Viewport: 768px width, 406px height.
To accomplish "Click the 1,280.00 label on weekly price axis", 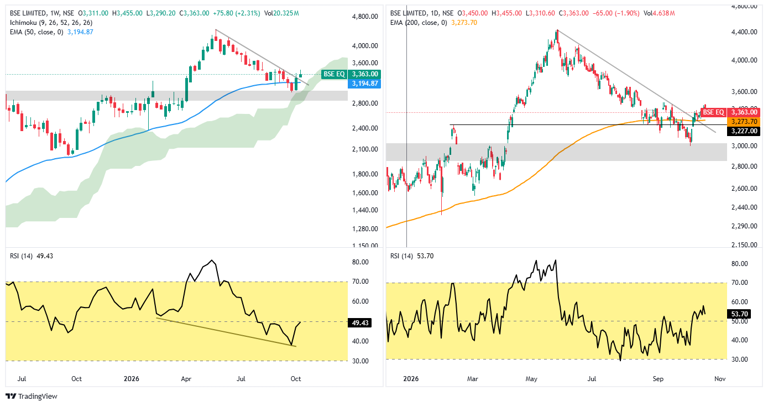I will [365, 229].
